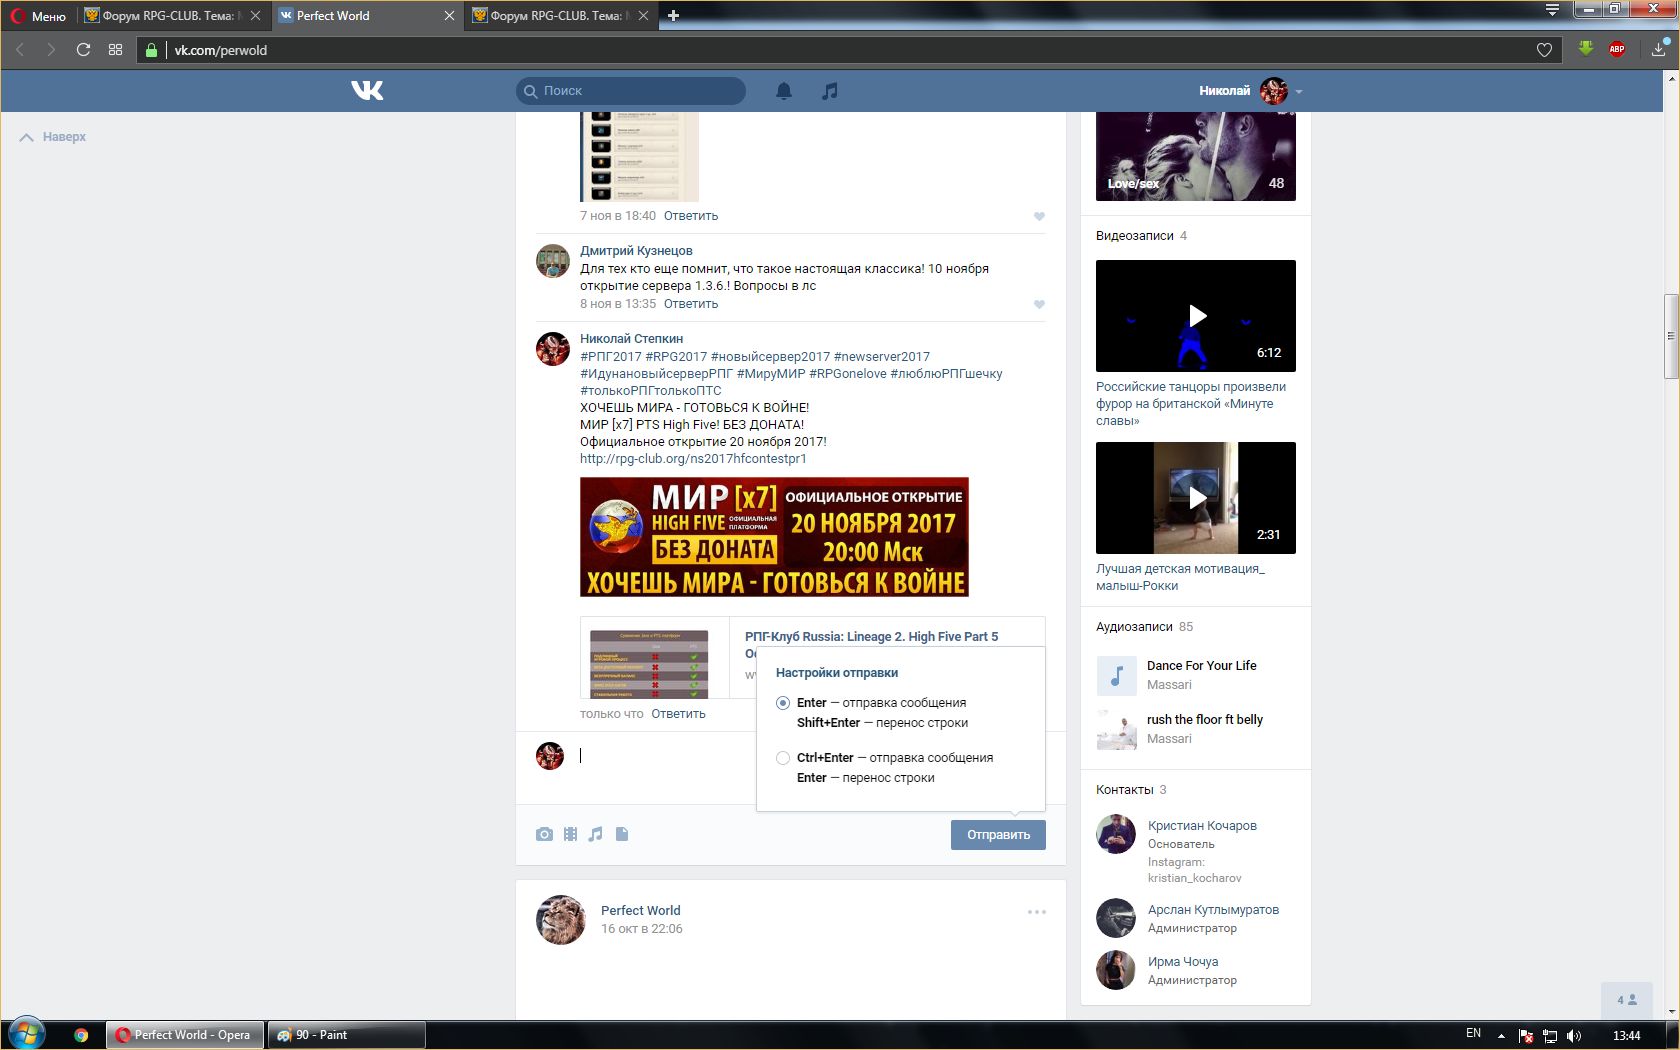Click the EN language indicator in tray
1680x1050 pixels.
point(1473,1034)
